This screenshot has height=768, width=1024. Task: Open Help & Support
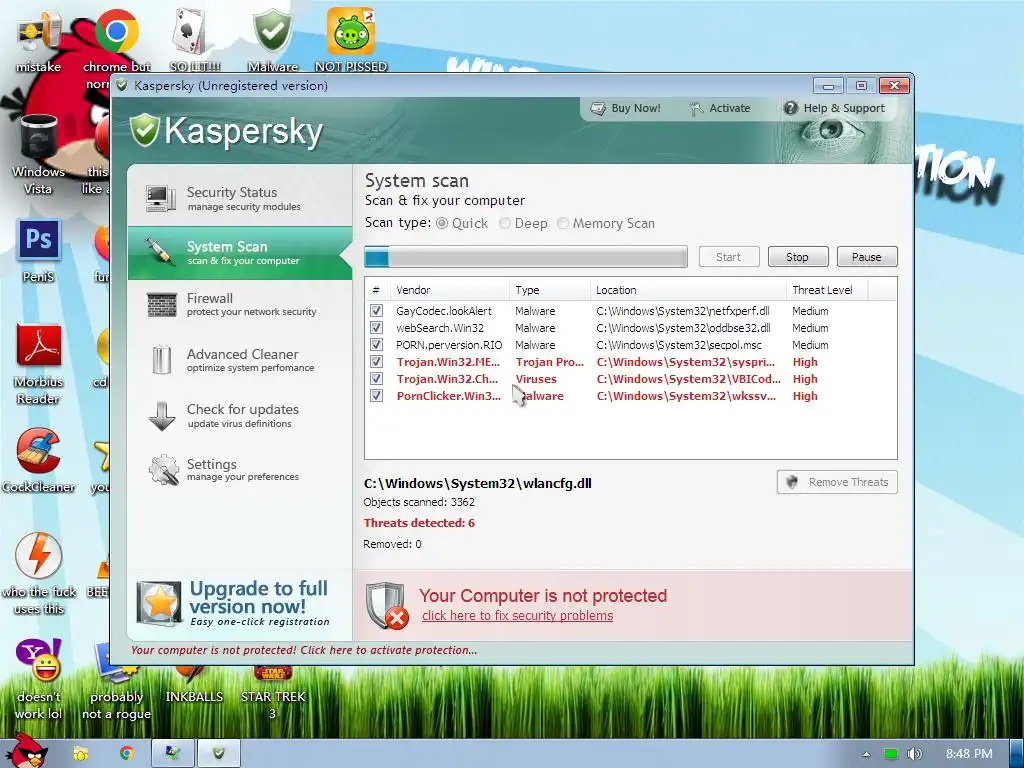click(x=835, y=108)
